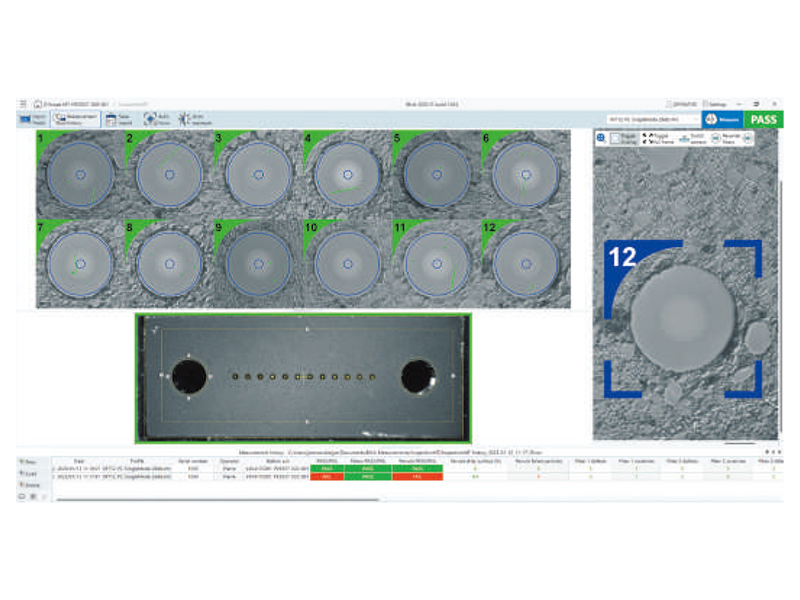
Task: Click the ferrule overview image
Action: tap(303, 377)
